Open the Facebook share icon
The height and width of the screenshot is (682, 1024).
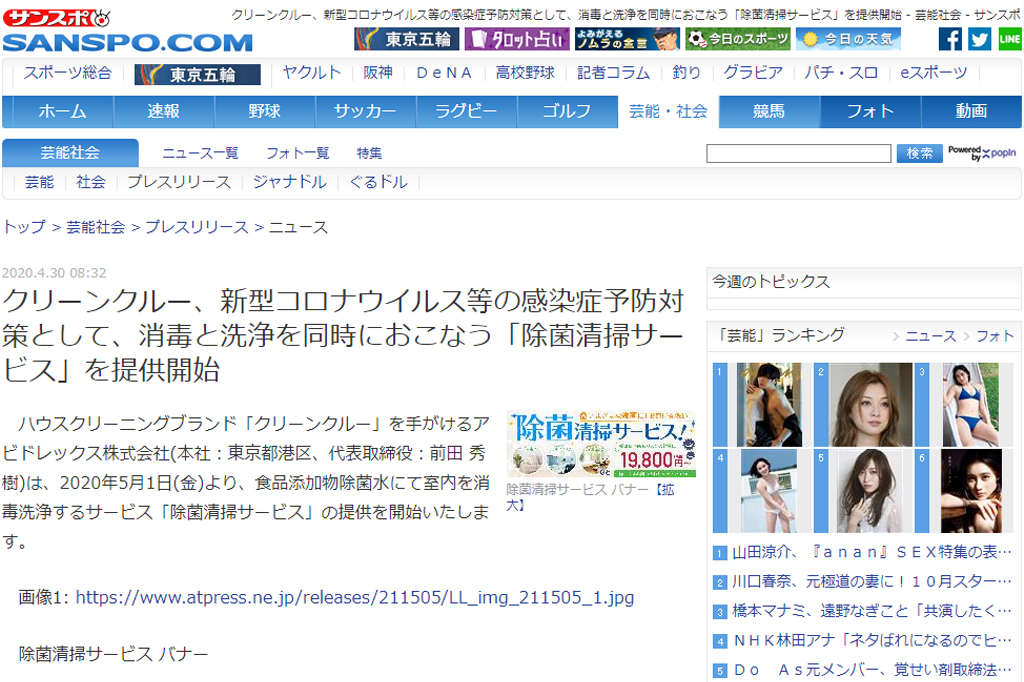[950, 39]
